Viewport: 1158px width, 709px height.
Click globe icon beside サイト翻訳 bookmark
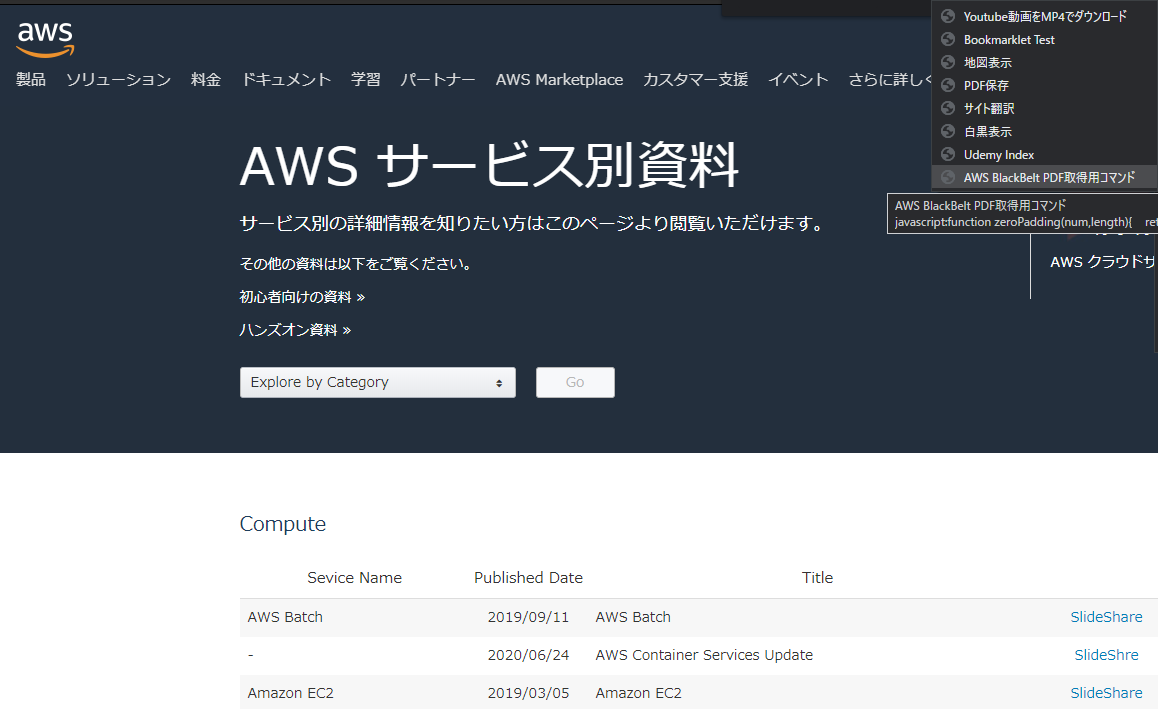pyautogui.click(x=948, y=108)
